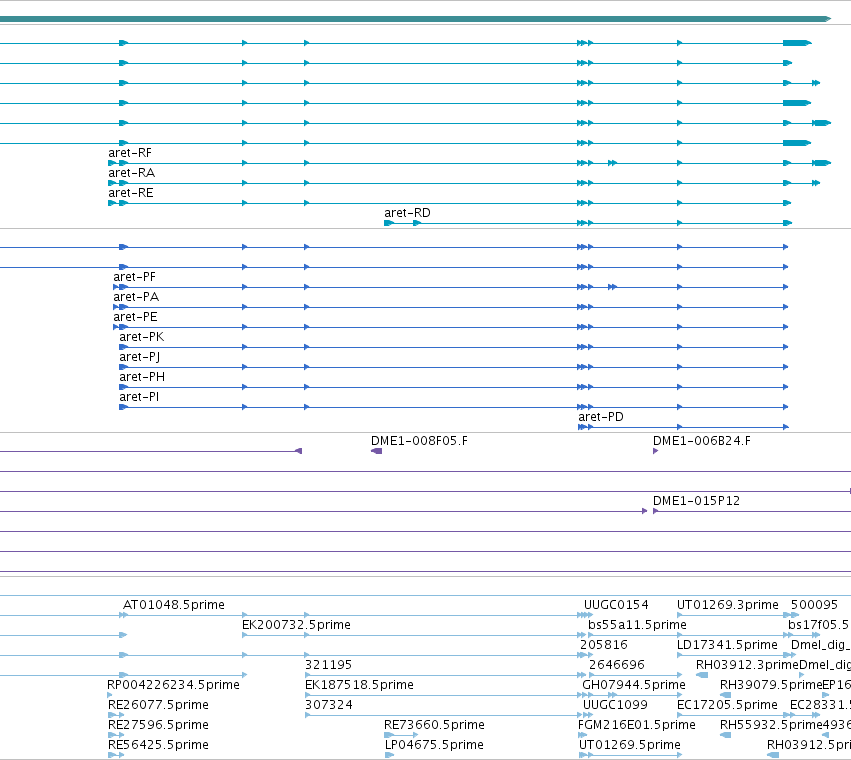Select the 500095 label

(x=814, y=605)
